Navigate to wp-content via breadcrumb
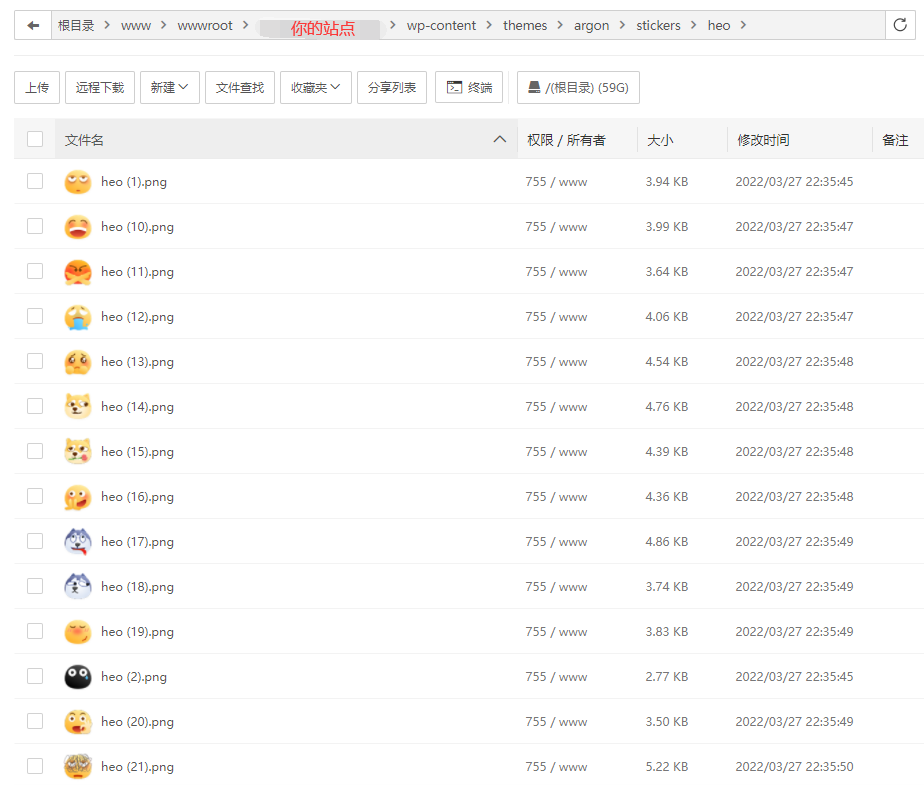Screen dimensions: 924x785 coord(441,25)
